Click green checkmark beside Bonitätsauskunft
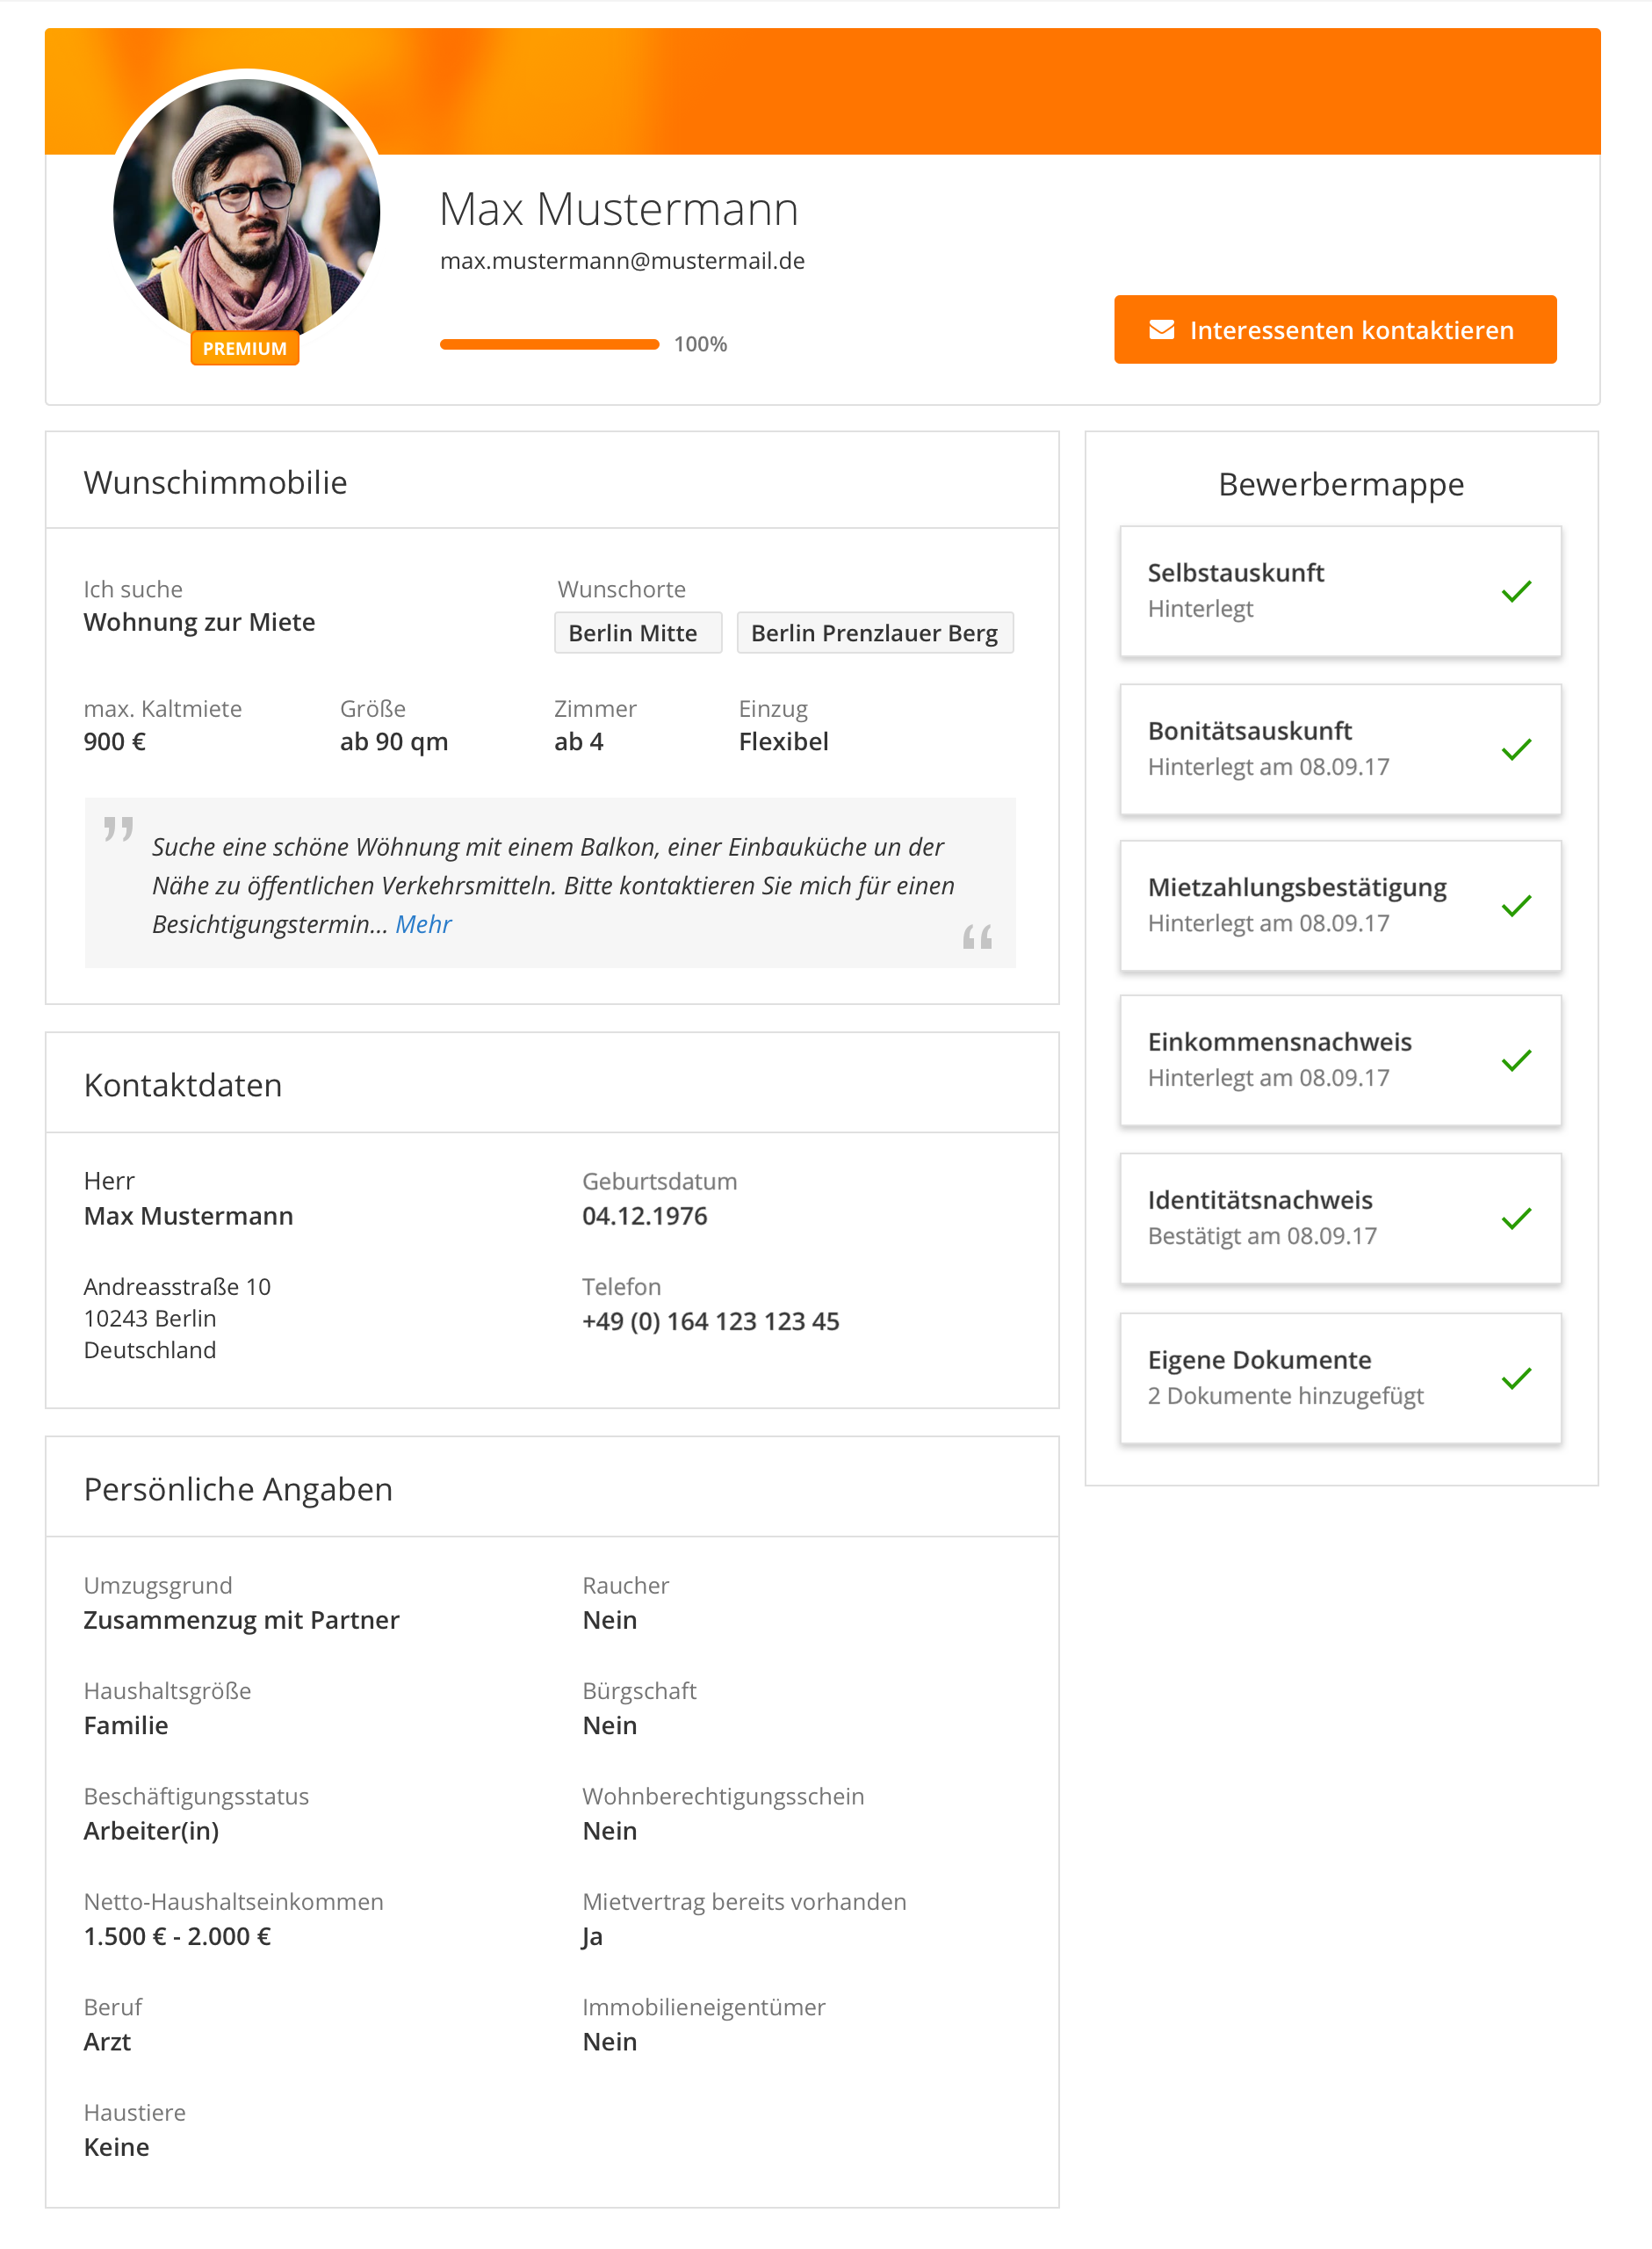The height and width of the screenshot is (2249, 1652). tap(1516, 749)
